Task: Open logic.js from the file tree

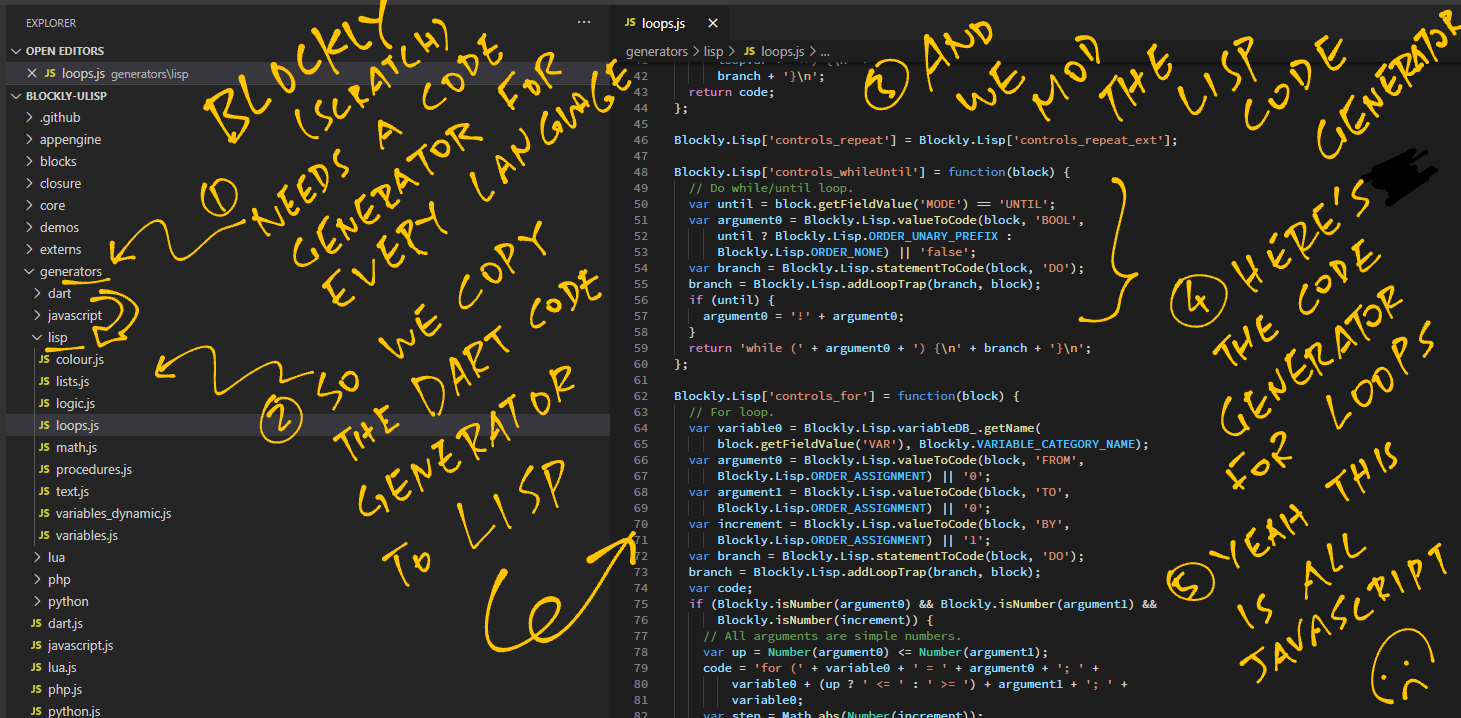Action: [75, 403]
